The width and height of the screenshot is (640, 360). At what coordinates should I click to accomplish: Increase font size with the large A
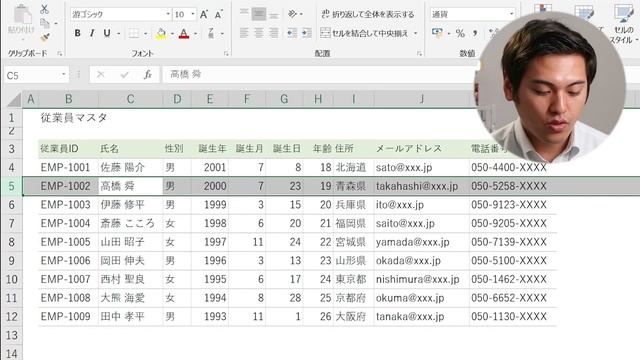point(204,15)
